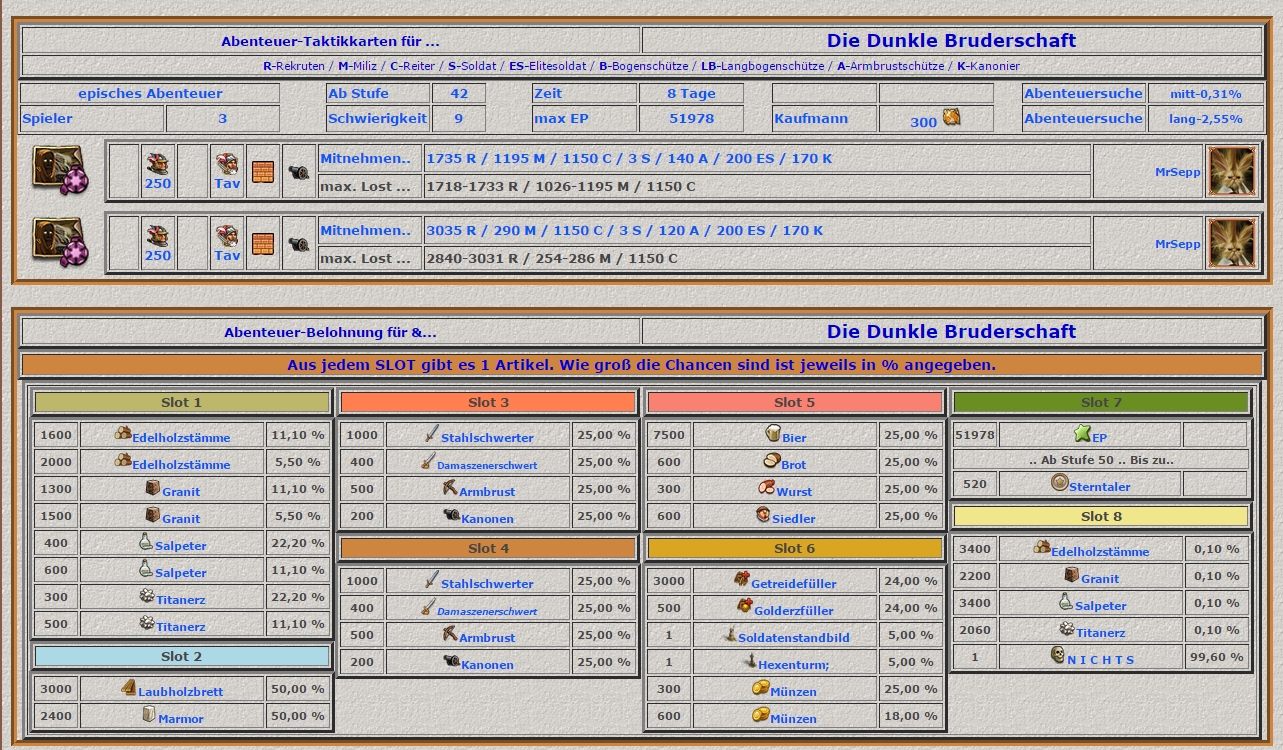Click the Hexenturm icon in Slot 6

(x=747, y=661)
